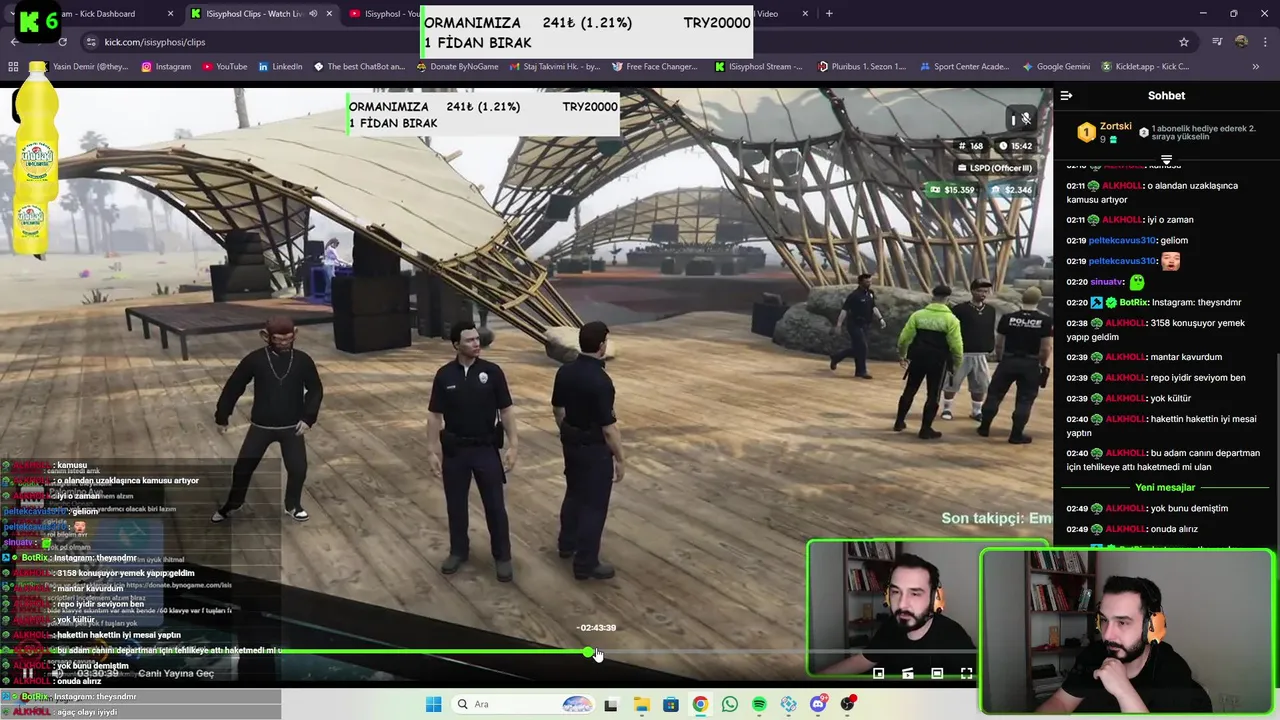Collapse the Sohbet chat panel

pyautogui.click(x=1066, y=96)
